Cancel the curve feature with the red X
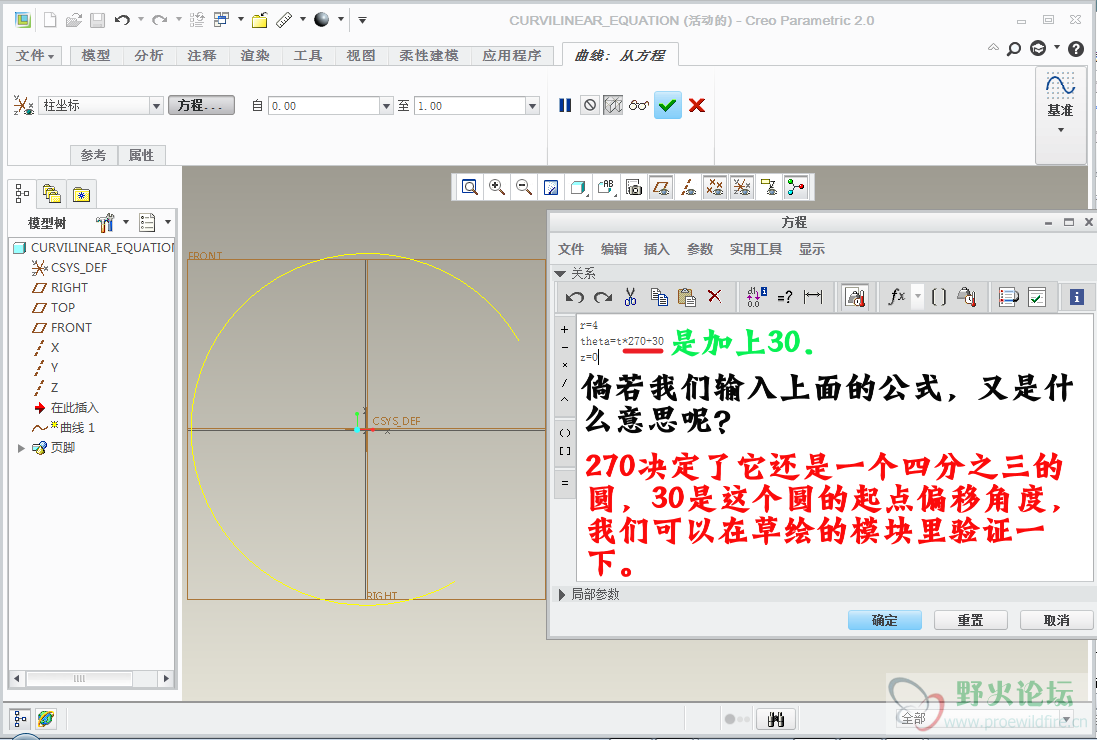Screen dimensions: 1097x740 click(x=697, y=106)
